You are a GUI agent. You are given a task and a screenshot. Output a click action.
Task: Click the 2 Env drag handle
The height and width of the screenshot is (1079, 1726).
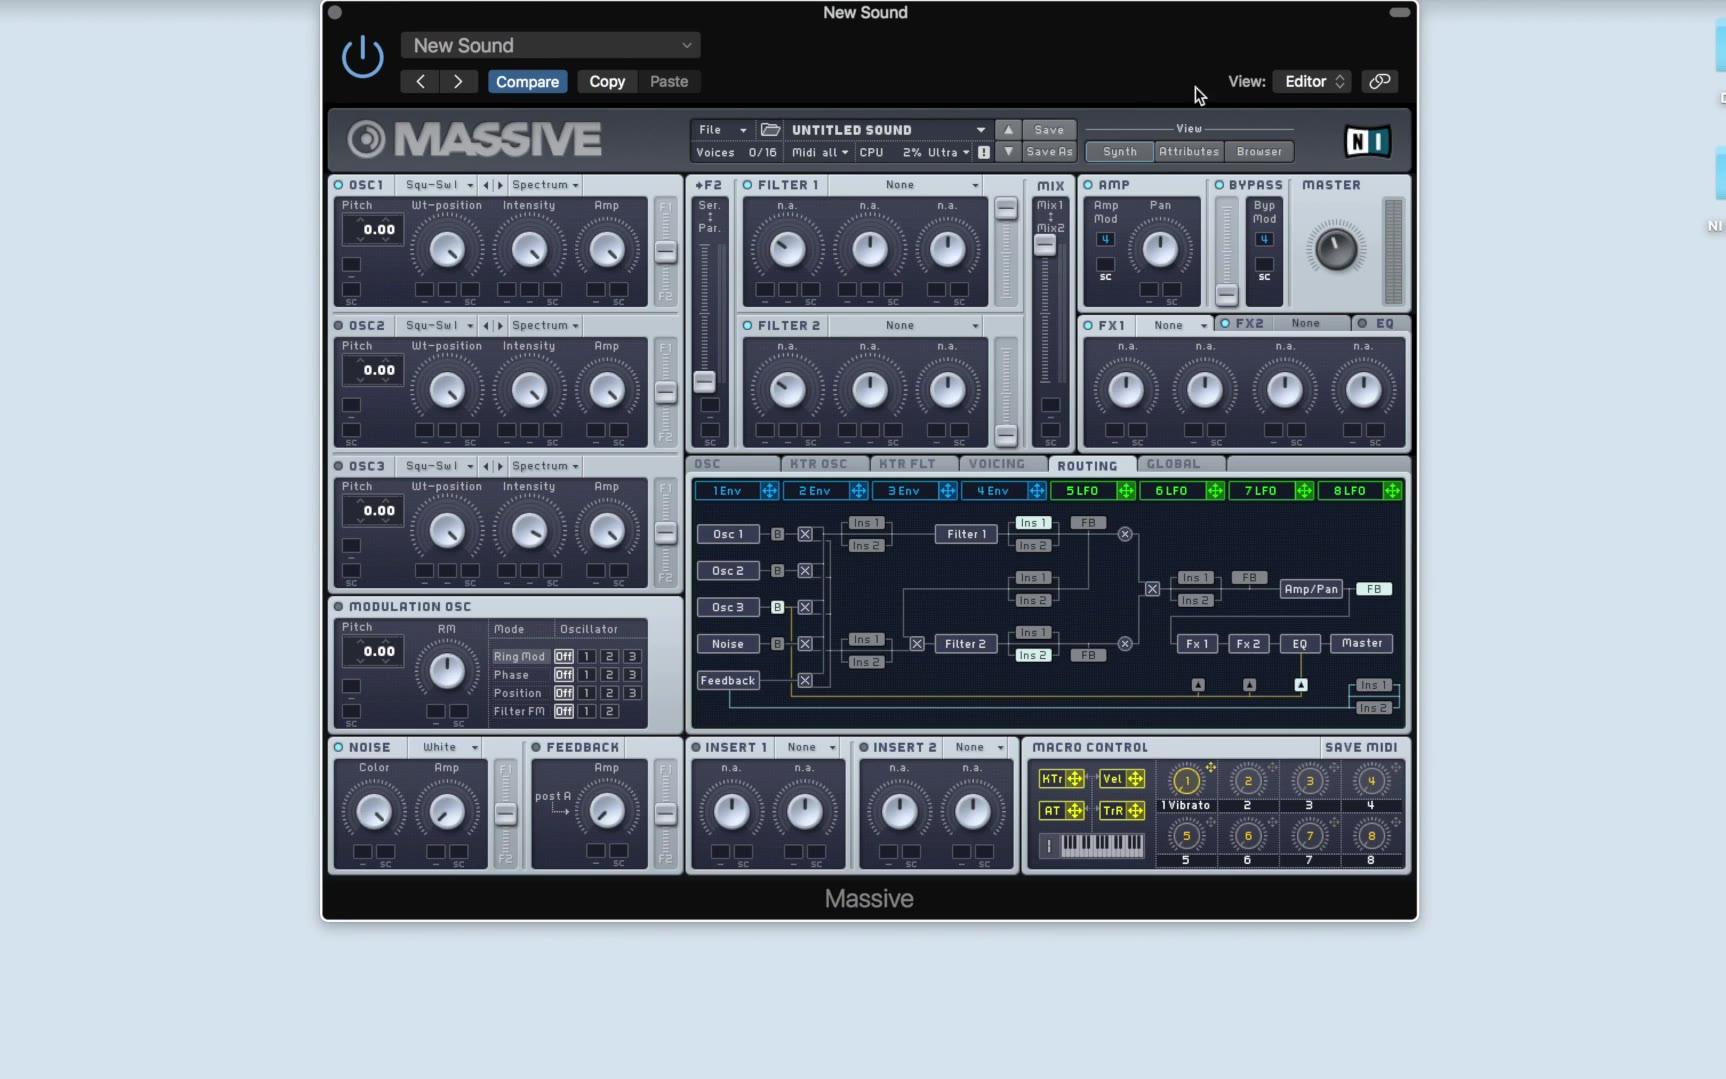pyautogui.click(x=858, y=491)
